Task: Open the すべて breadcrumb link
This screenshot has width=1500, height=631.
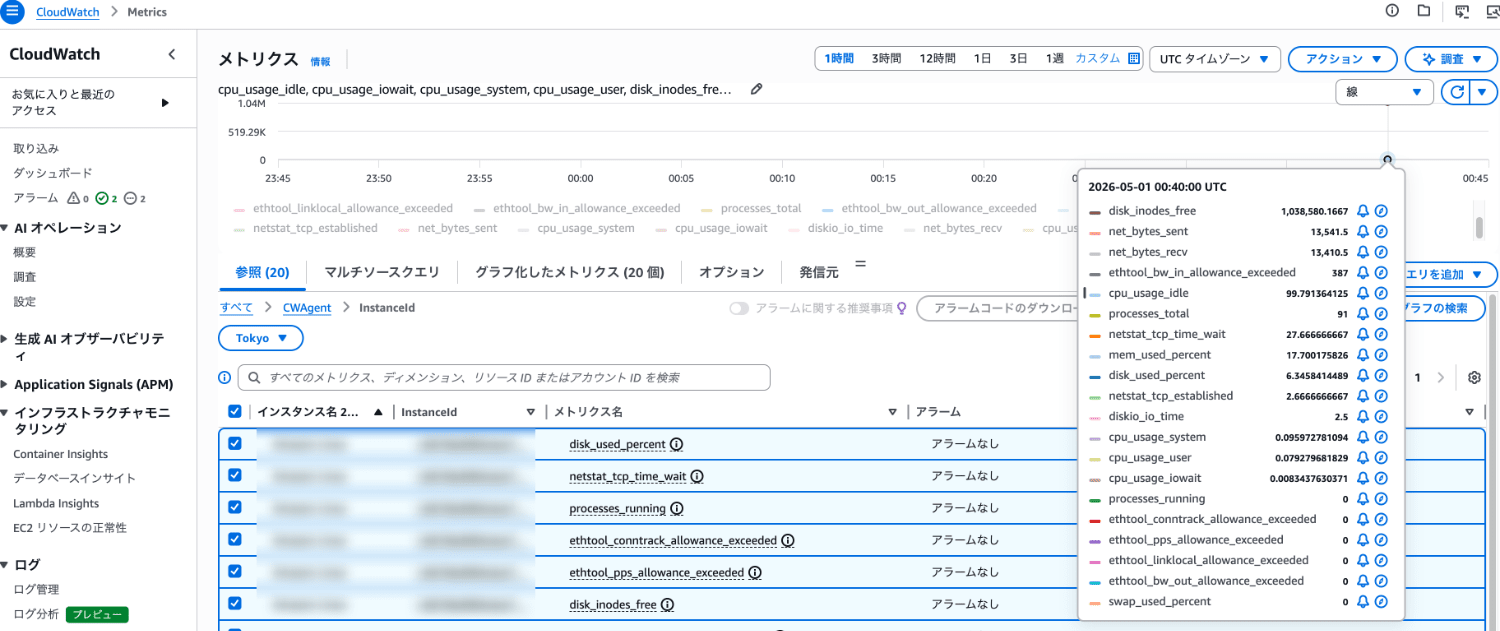Action: coord(236,308)
